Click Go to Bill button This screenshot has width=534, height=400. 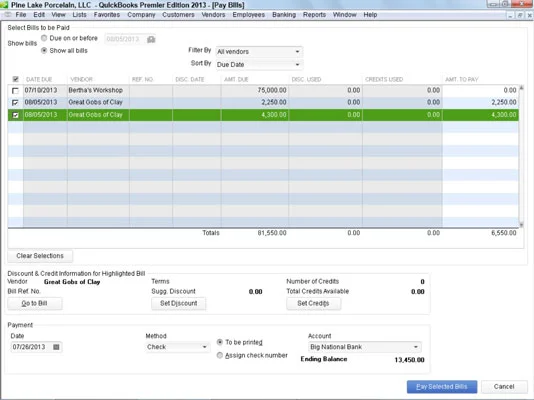pyautogui.click(x=35, y=303)
